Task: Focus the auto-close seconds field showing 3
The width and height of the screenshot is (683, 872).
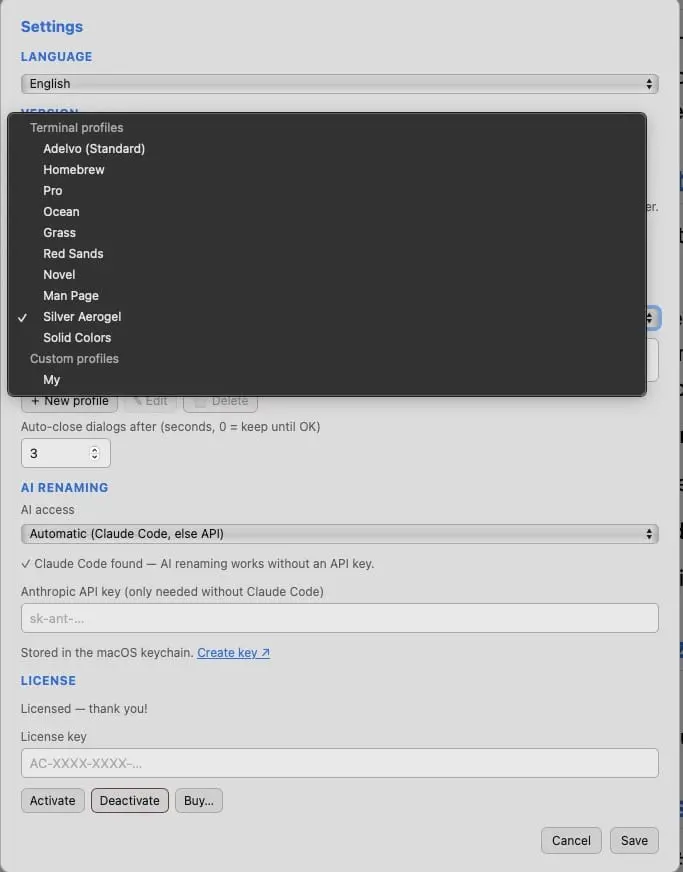Action: (66, 453)
